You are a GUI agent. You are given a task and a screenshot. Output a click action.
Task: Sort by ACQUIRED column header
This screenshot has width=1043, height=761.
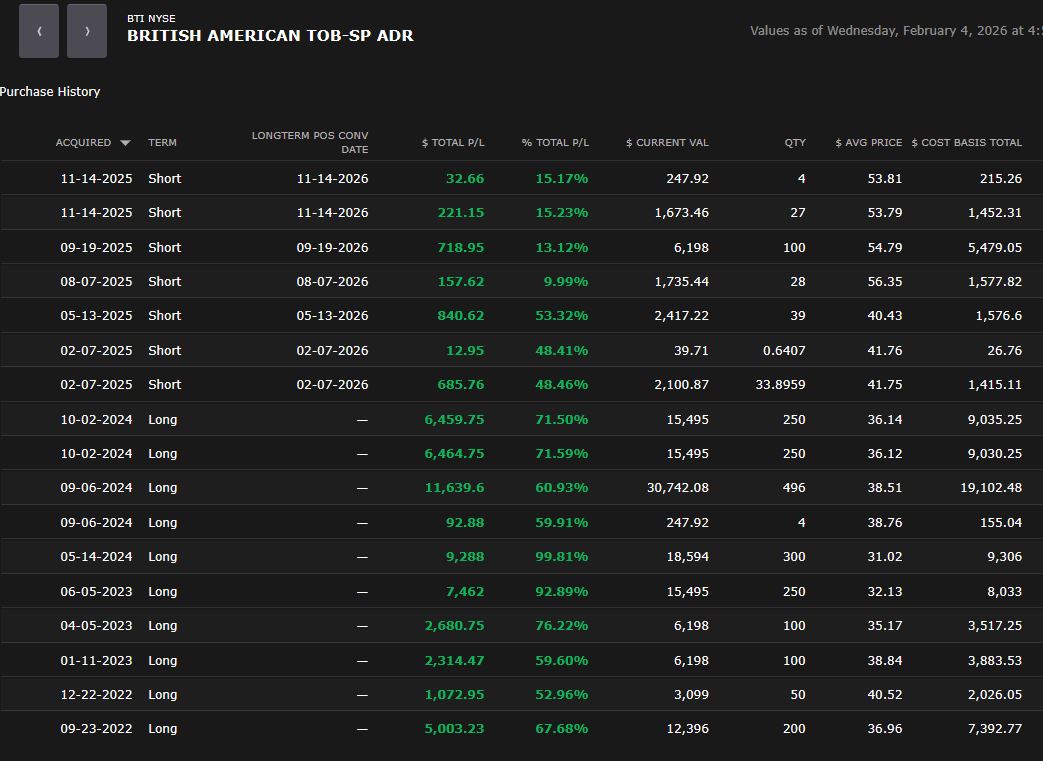tap(83, 142)
